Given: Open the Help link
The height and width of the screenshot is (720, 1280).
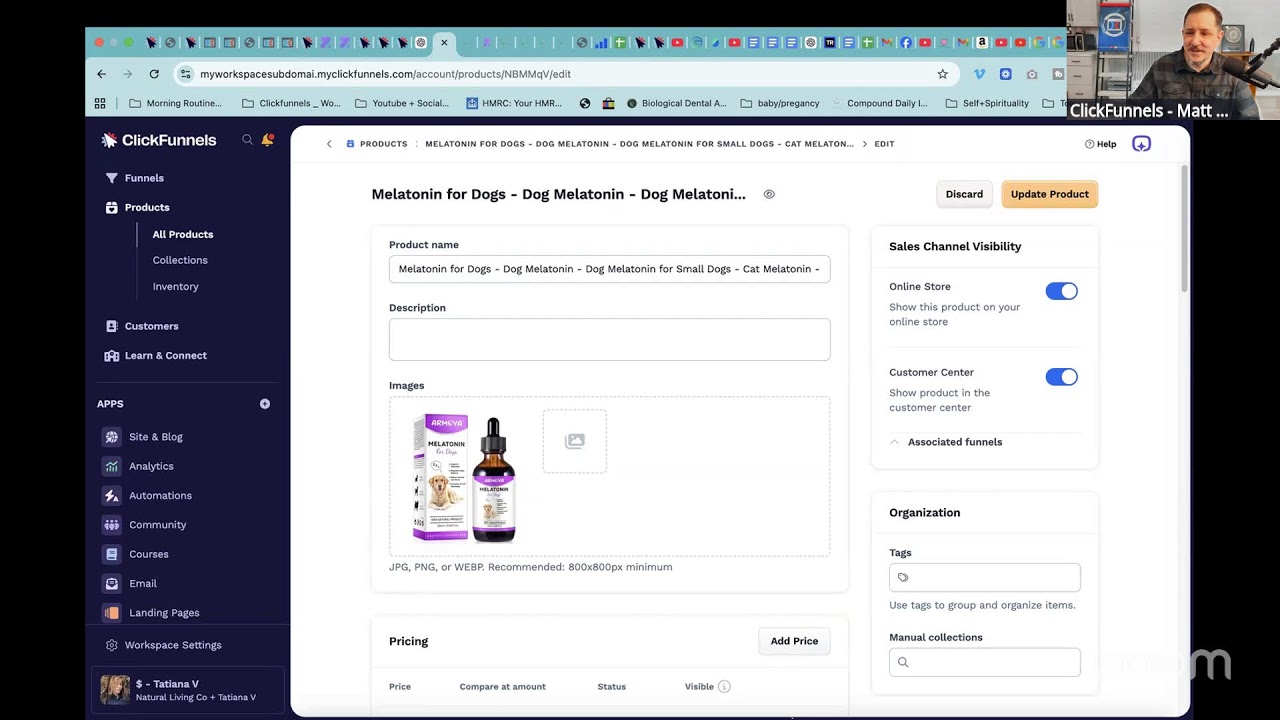Looking at the screenshot, I should pyautogui.click(x=1100, y=144).
